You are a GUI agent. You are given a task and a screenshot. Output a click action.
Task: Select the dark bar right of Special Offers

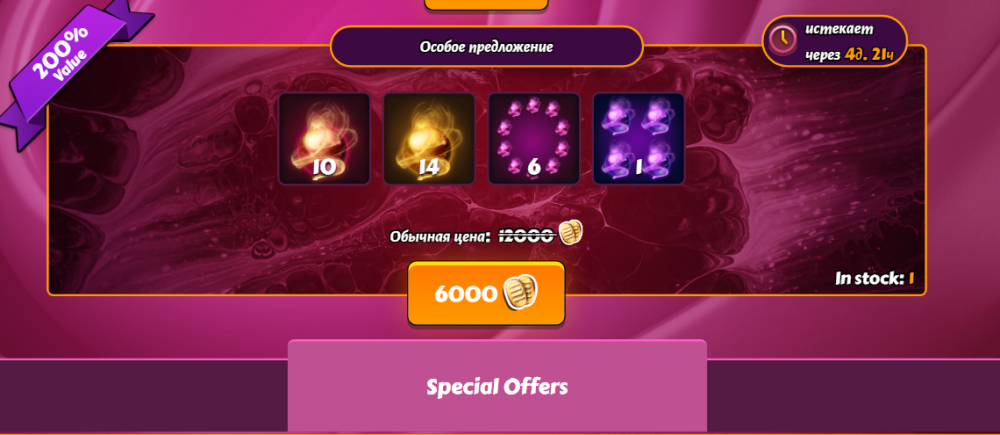pyautogui.click(x=853, y=395)
